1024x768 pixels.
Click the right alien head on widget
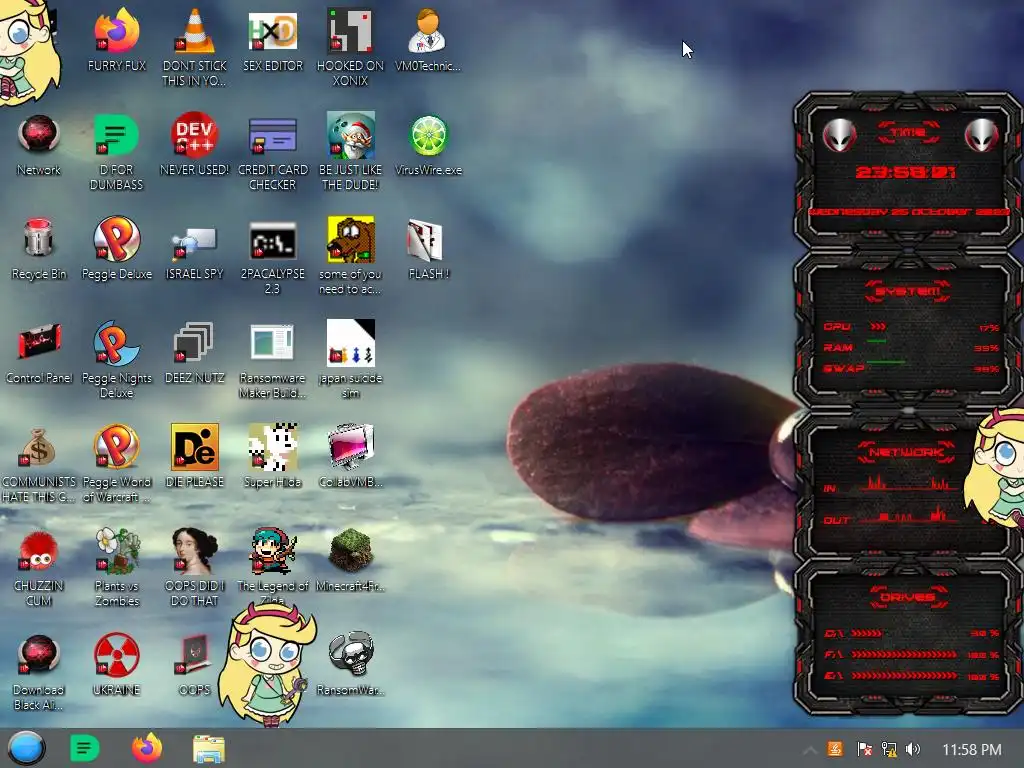pyautogui.click(x=981, y=135)
